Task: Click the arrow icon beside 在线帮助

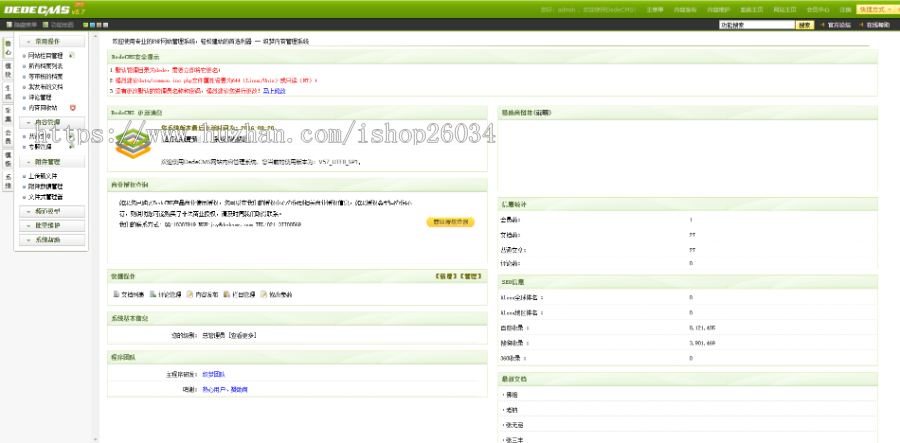Action: pyautogui.click(x=861, y=25)
